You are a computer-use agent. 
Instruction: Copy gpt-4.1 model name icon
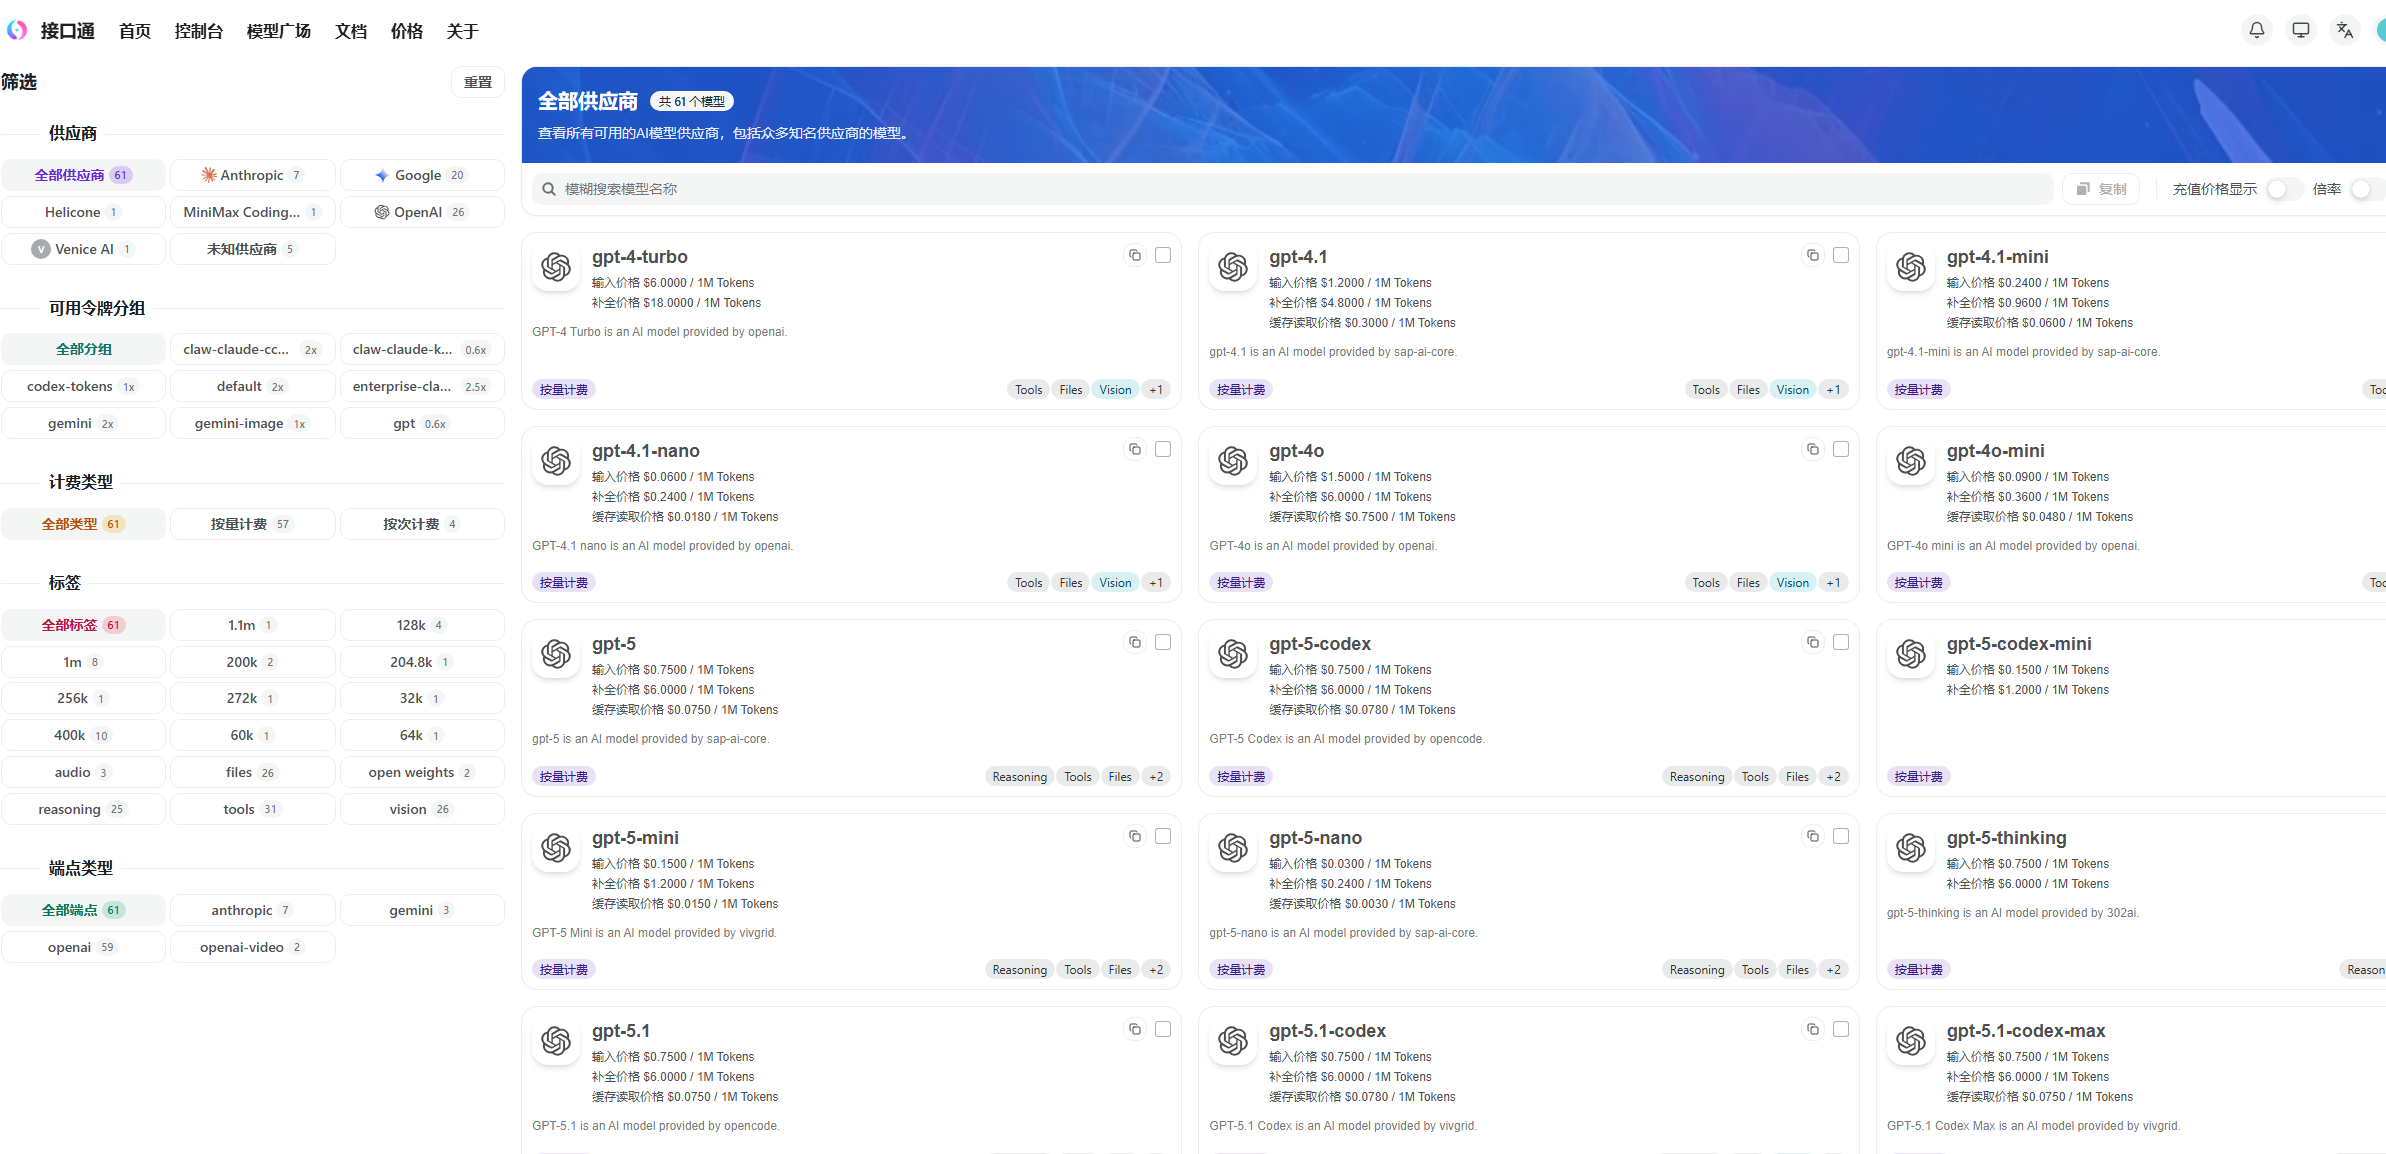(x=1812, y=255)
